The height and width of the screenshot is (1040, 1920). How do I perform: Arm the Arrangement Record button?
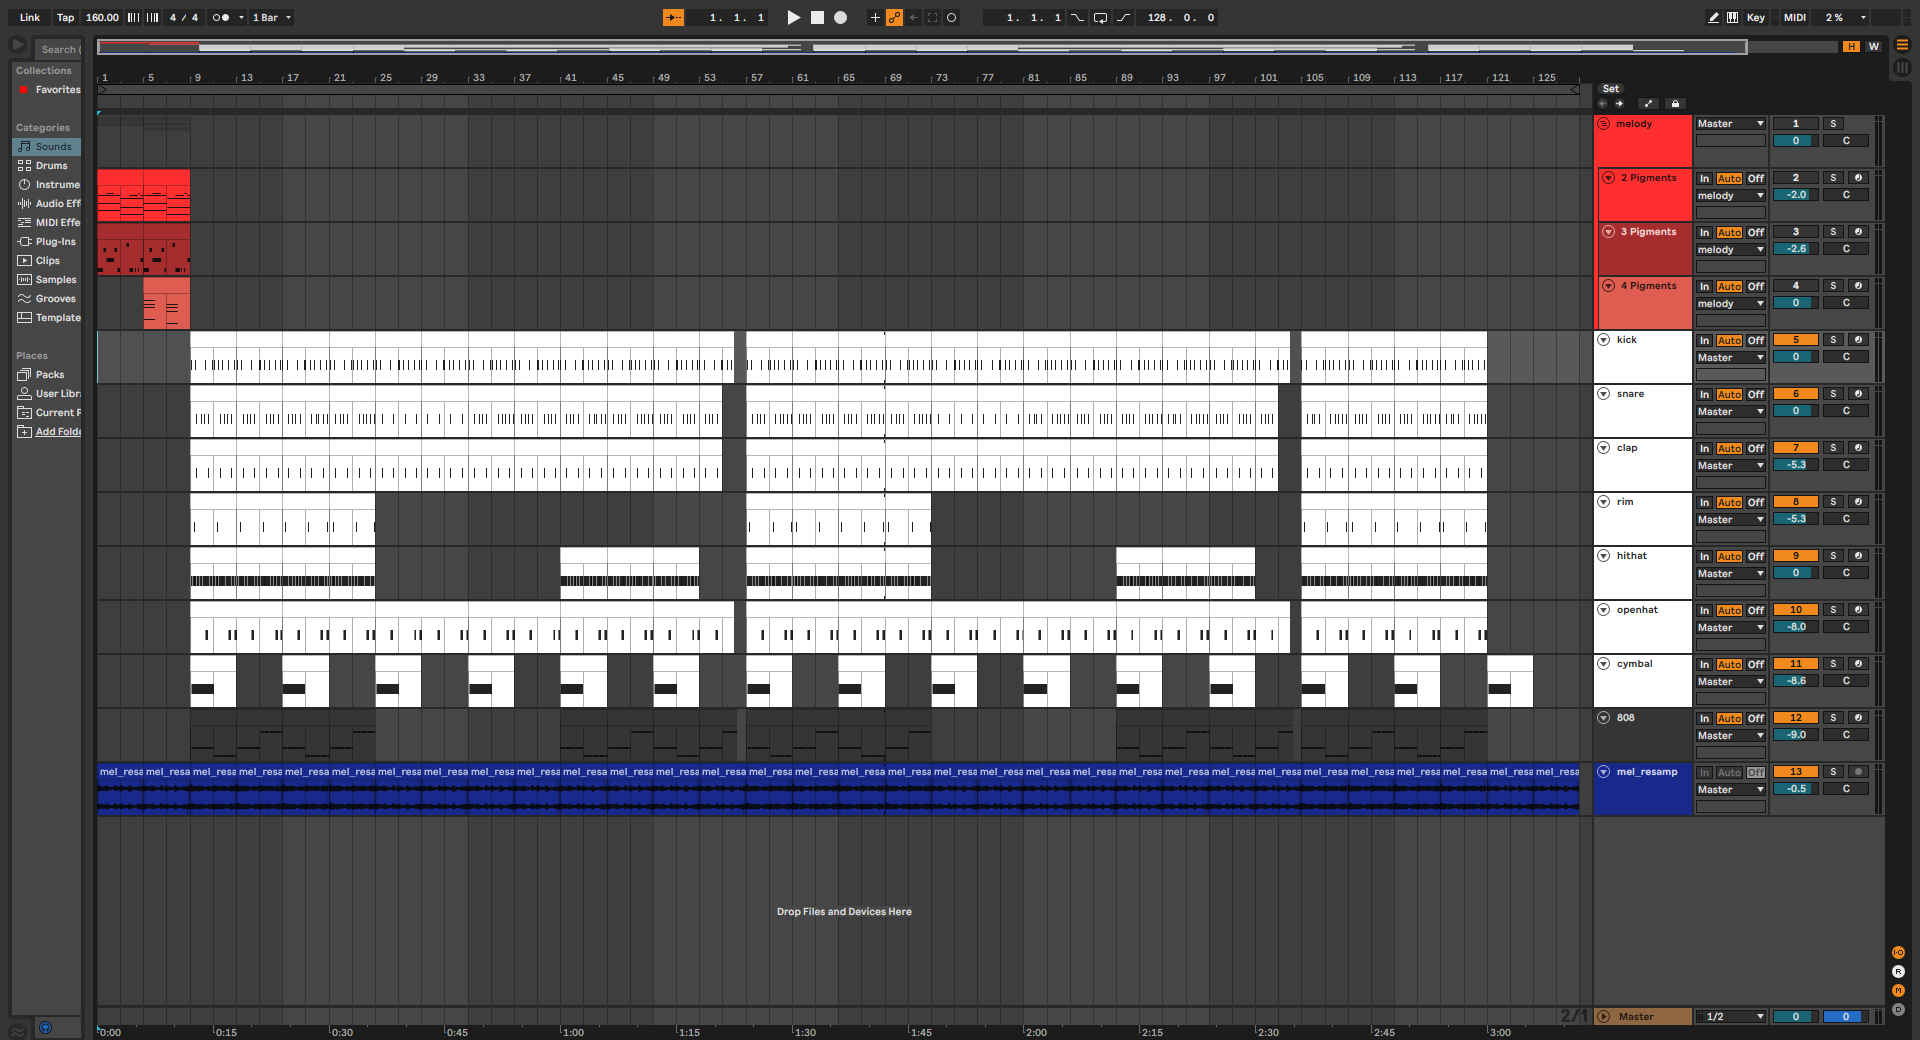pos(841,17)
